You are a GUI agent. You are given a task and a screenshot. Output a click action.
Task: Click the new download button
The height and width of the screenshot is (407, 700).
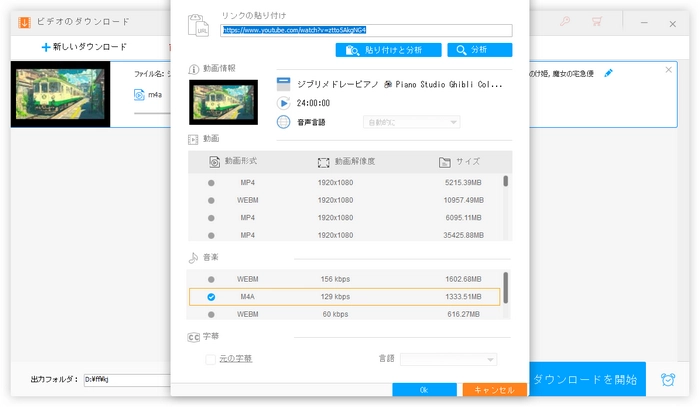click(x=84, y=47)
